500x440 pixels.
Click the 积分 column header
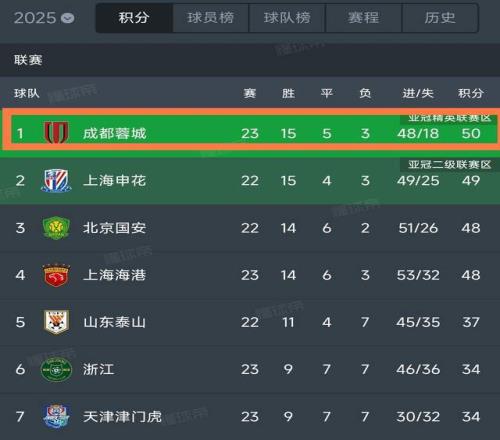click(x=471, y=93)
